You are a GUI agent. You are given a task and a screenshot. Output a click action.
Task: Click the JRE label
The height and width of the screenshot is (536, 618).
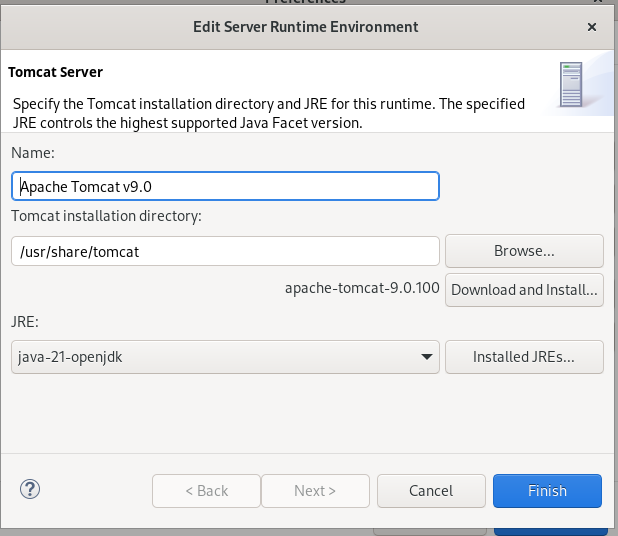coord(25,322)
